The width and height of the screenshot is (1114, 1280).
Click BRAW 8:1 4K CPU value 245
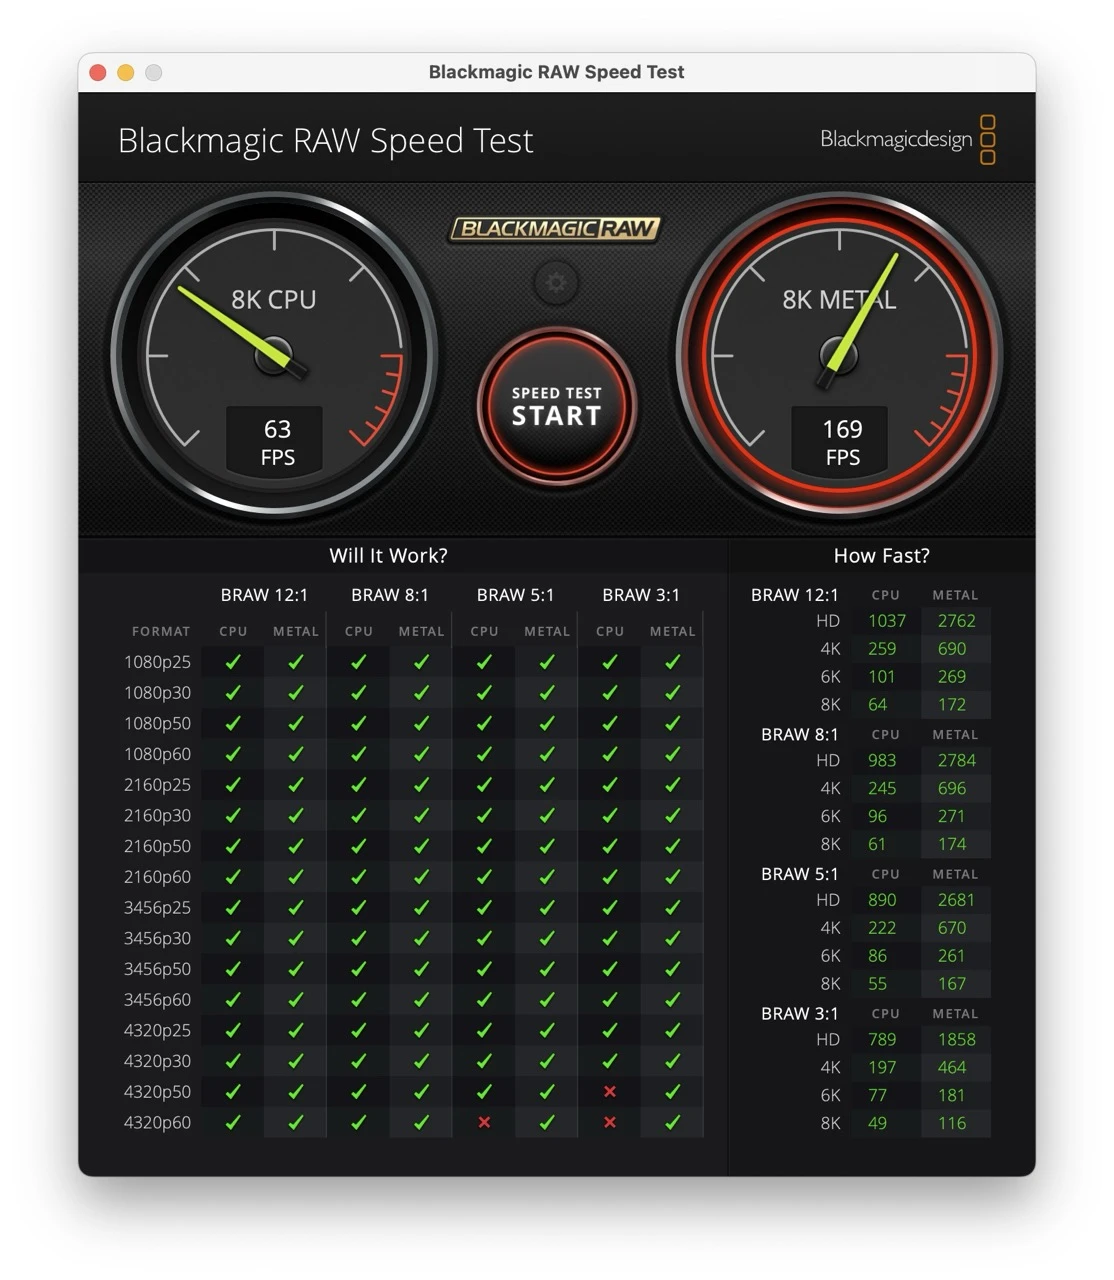pos(882,789)
